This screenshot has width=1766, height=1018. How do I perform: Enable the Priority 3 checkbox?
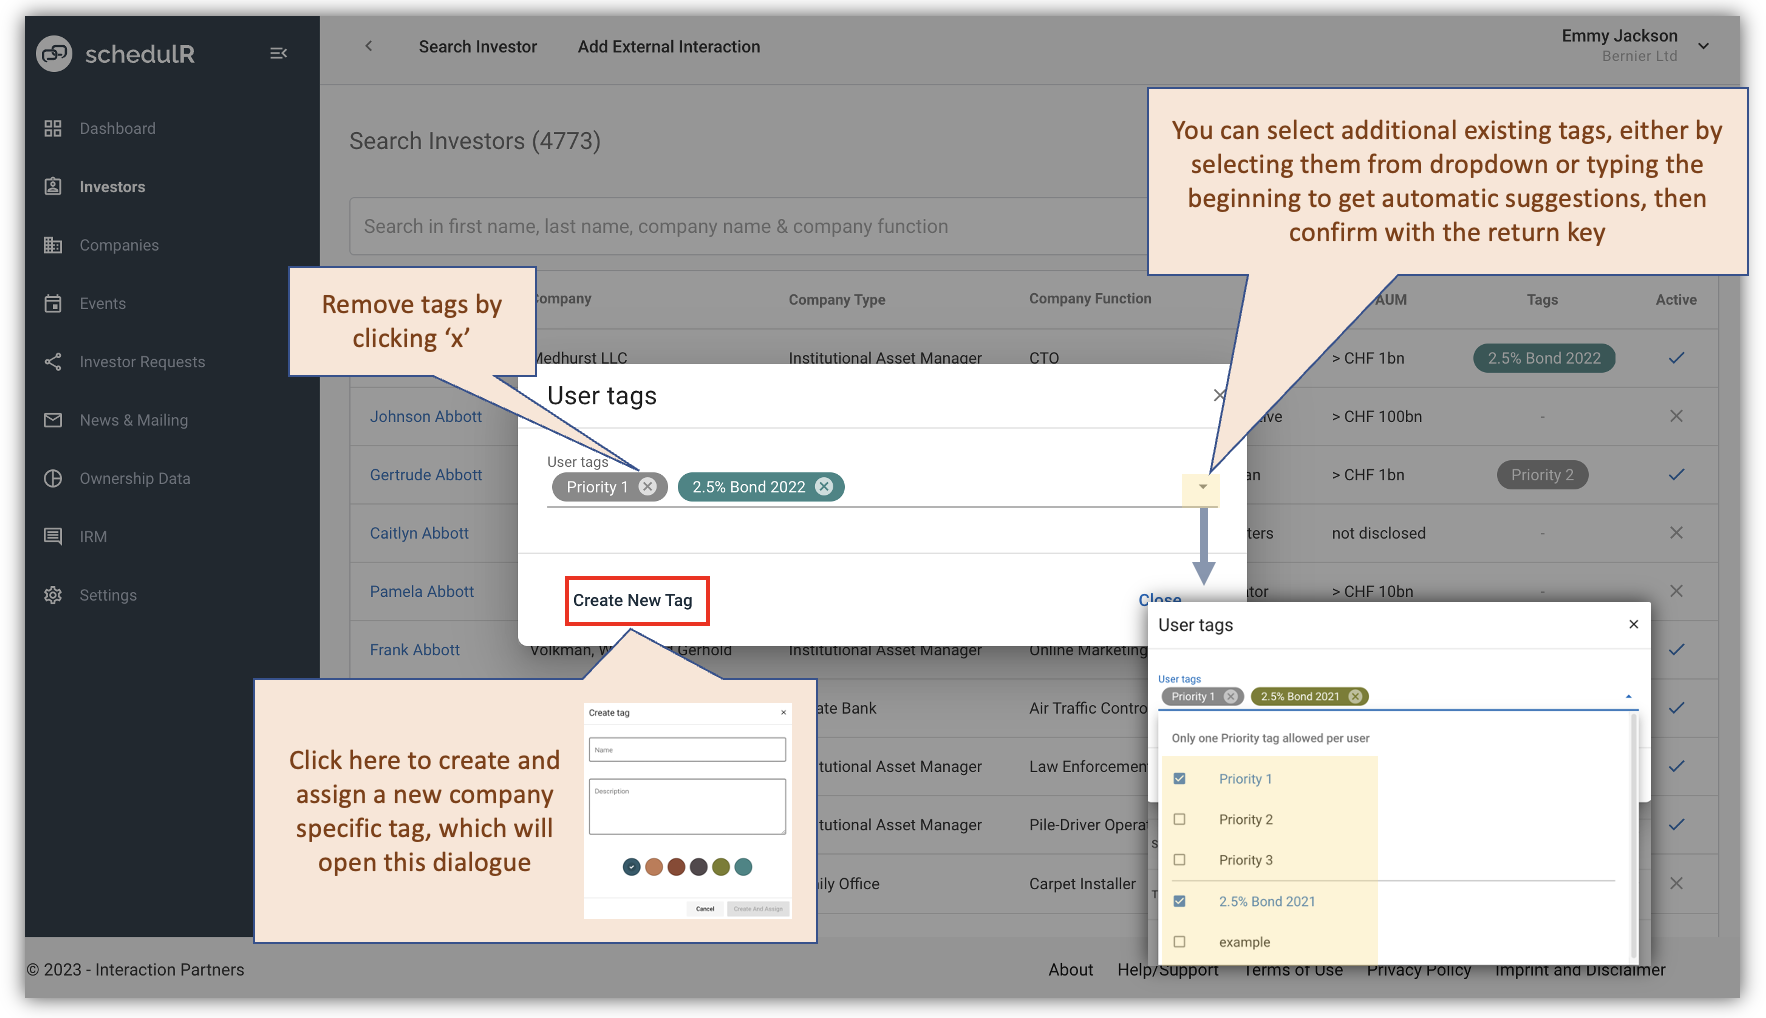coord(1180,859)
